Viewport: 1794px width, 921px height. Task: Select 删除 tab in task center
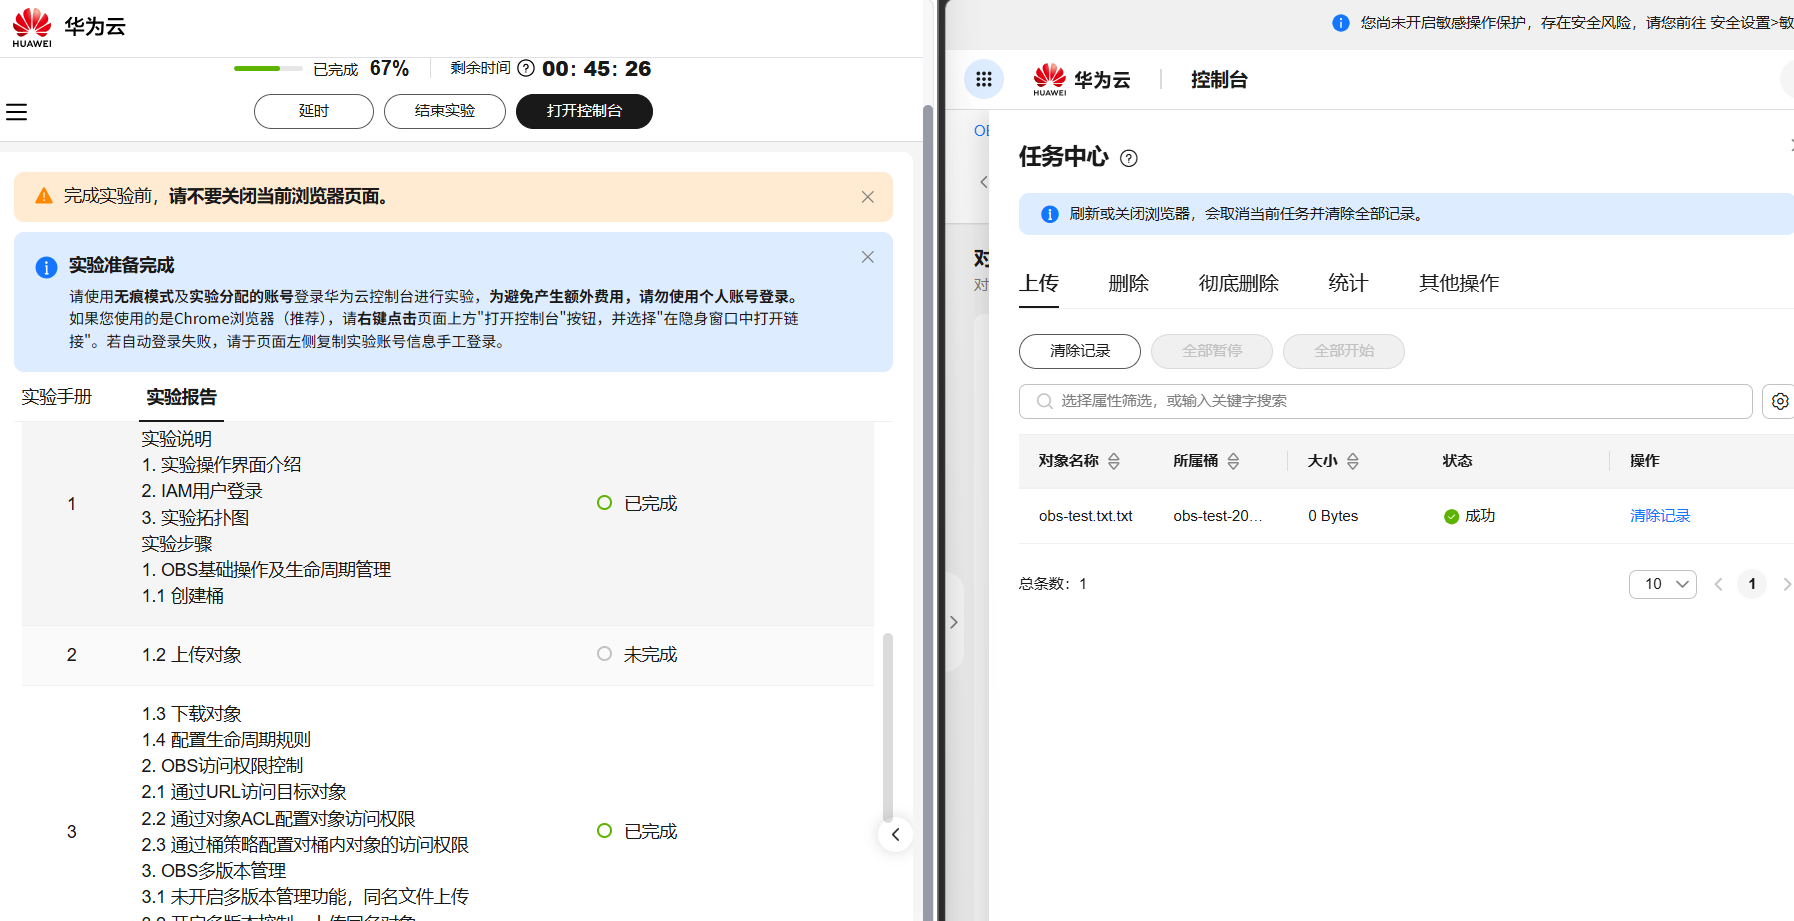tap(1129, 283)
